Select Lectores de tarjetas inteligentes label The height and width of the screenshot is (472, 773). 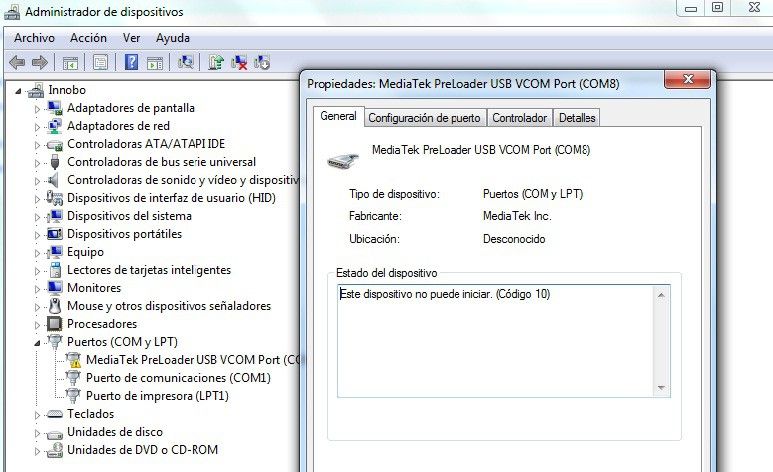[x=149, y=270]
